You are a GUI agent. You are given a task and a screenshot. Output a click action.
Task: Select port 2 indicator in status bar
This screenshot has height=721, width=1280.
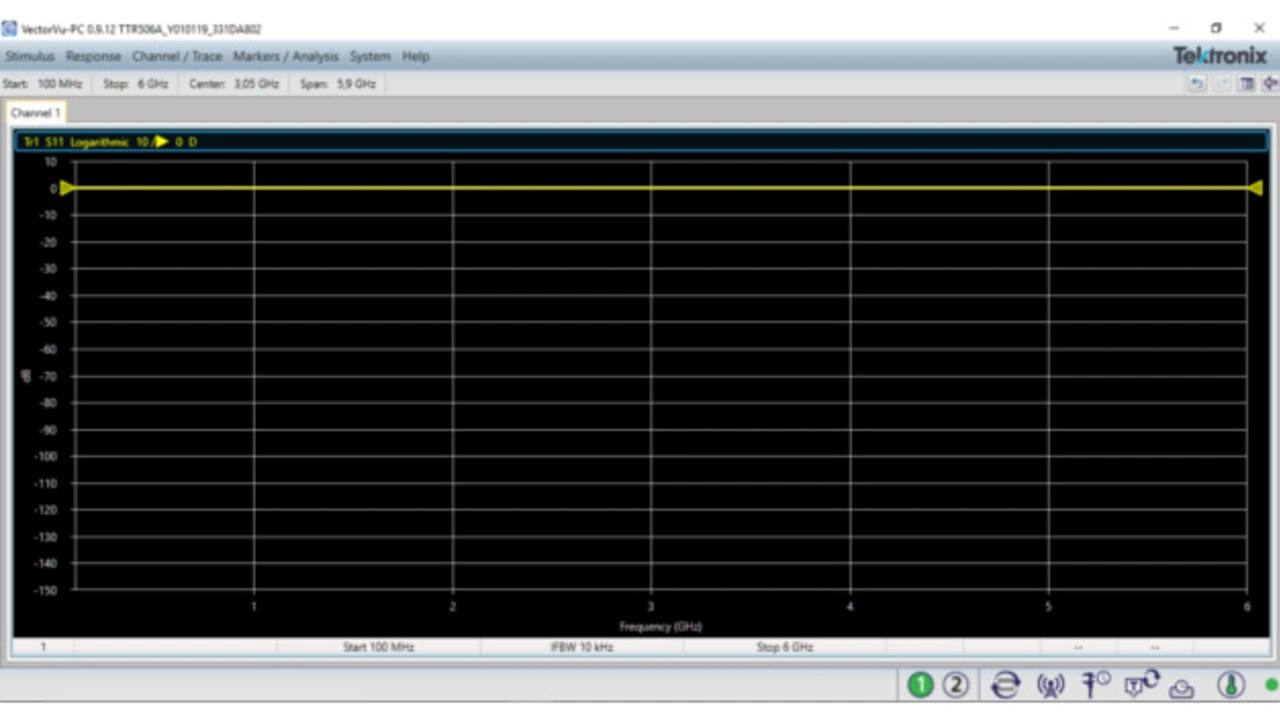click(x=956, y=685)
